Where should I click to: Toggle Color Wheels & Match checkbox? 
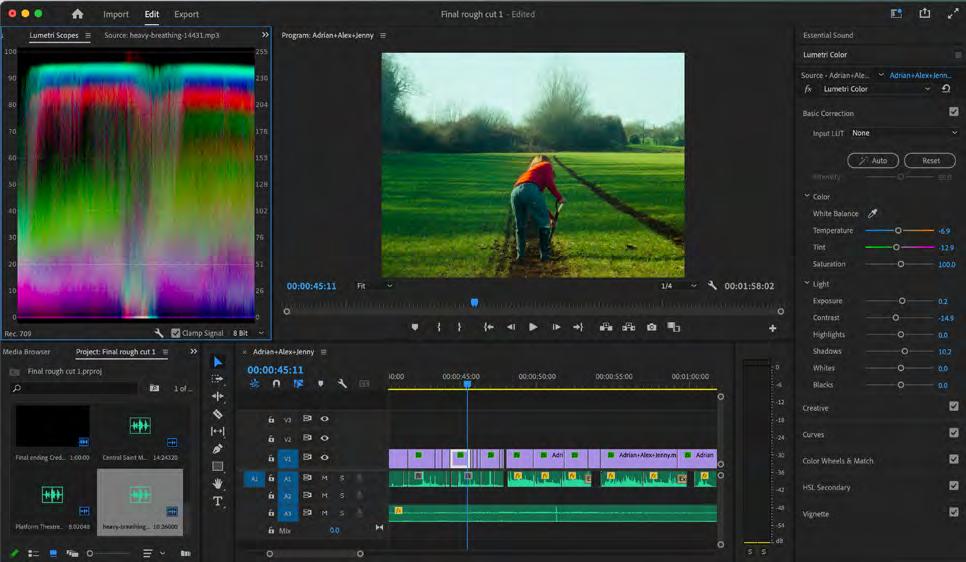(x=954, y=459)
